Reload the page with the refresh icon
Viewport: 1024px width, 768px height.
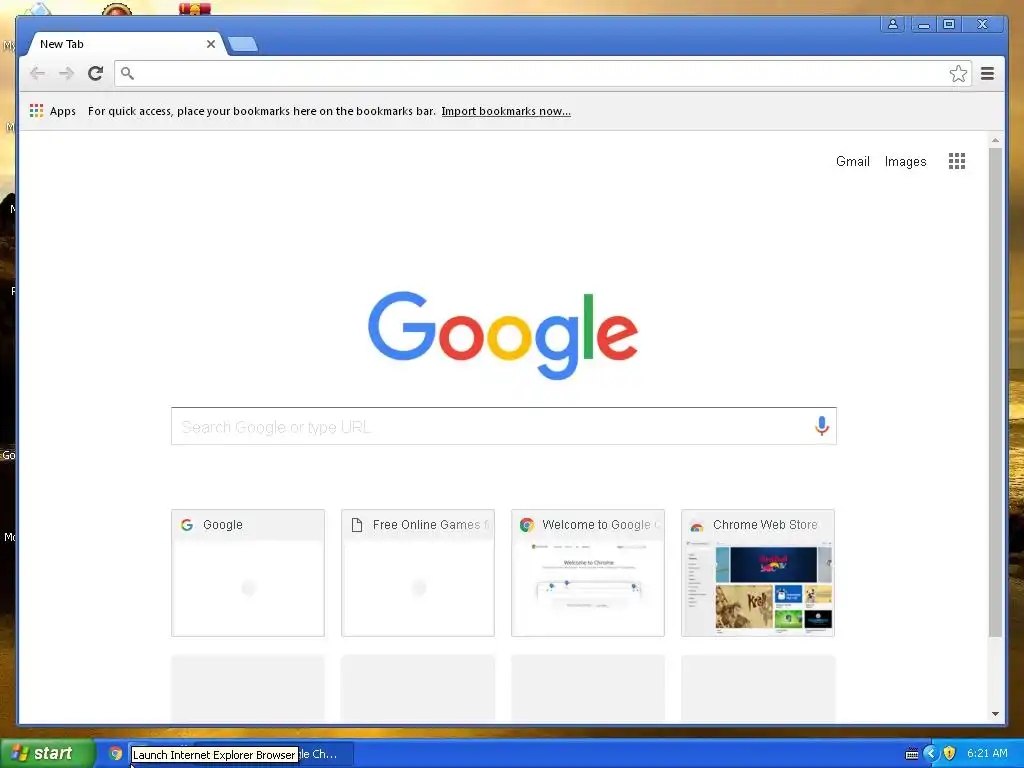click(x=95, y=73)
